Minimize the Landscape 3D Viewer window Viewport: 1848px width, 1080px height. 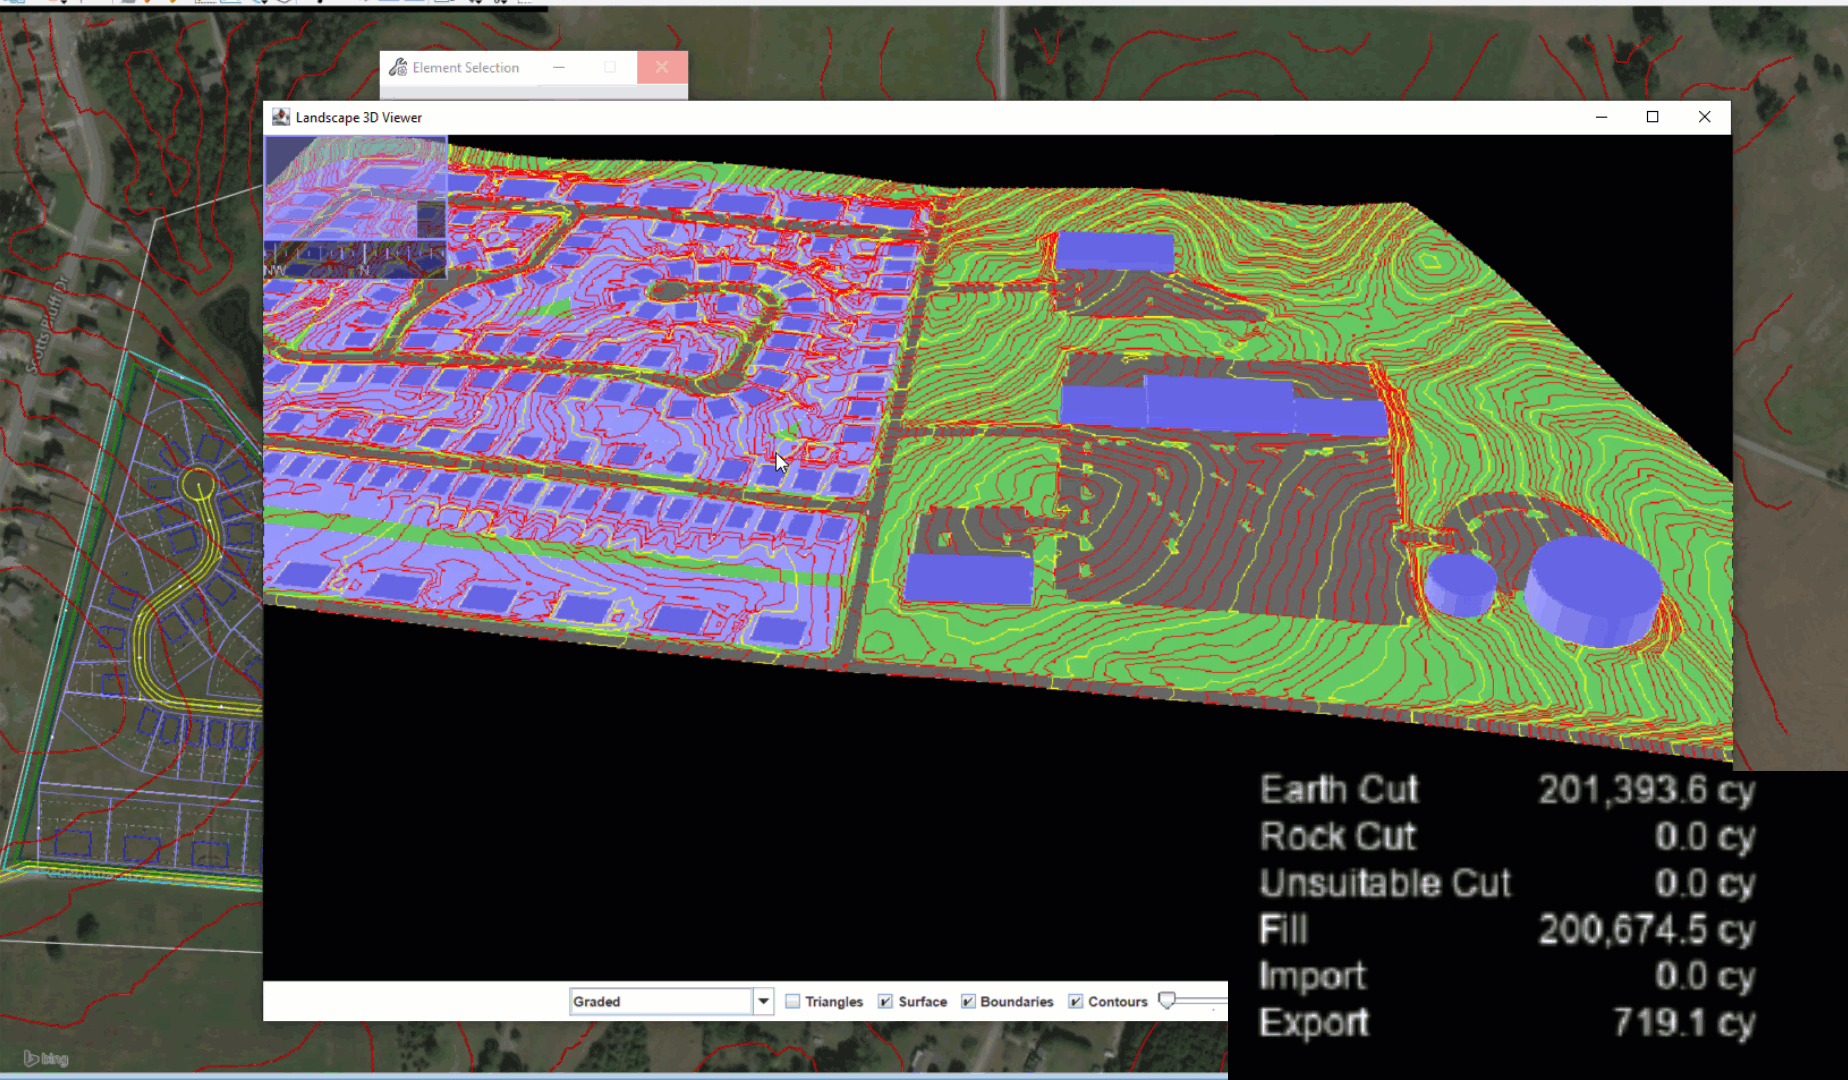click(x=1601, y=117)
